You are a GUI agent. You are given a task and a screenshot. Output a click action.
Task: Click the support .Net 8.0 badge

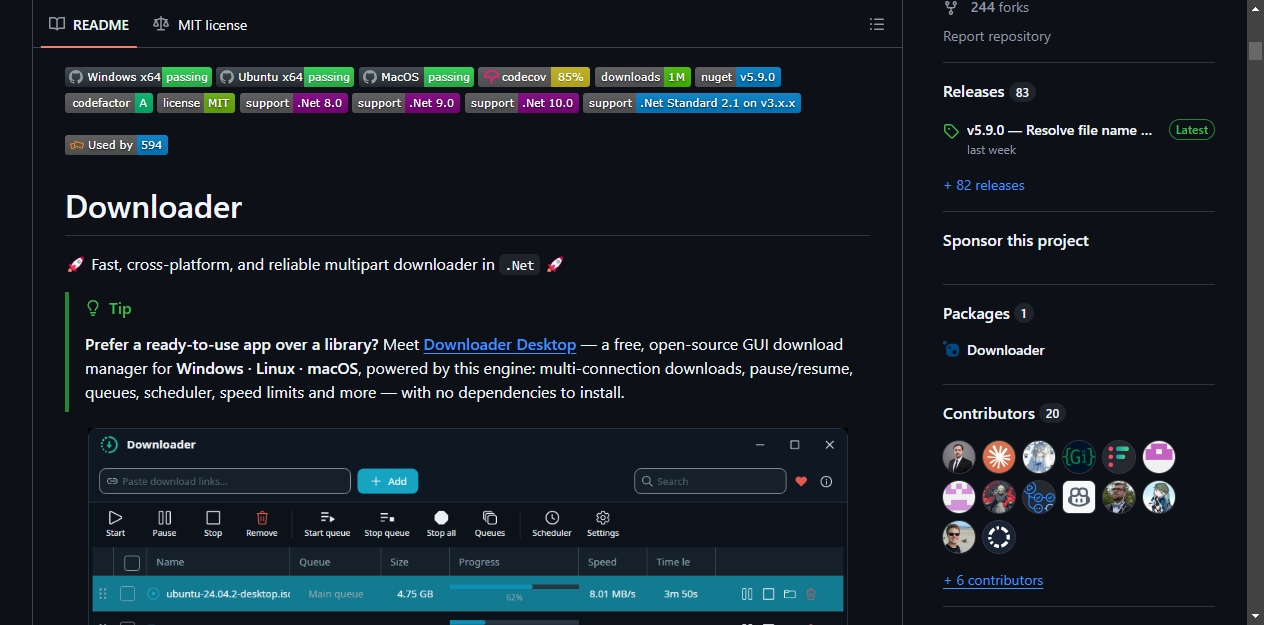click(x=293, y=103)
